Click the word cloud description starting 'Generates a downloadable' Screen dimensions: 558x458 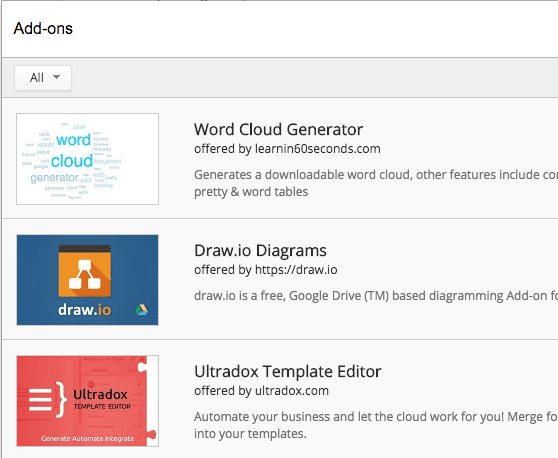(376, 183)
